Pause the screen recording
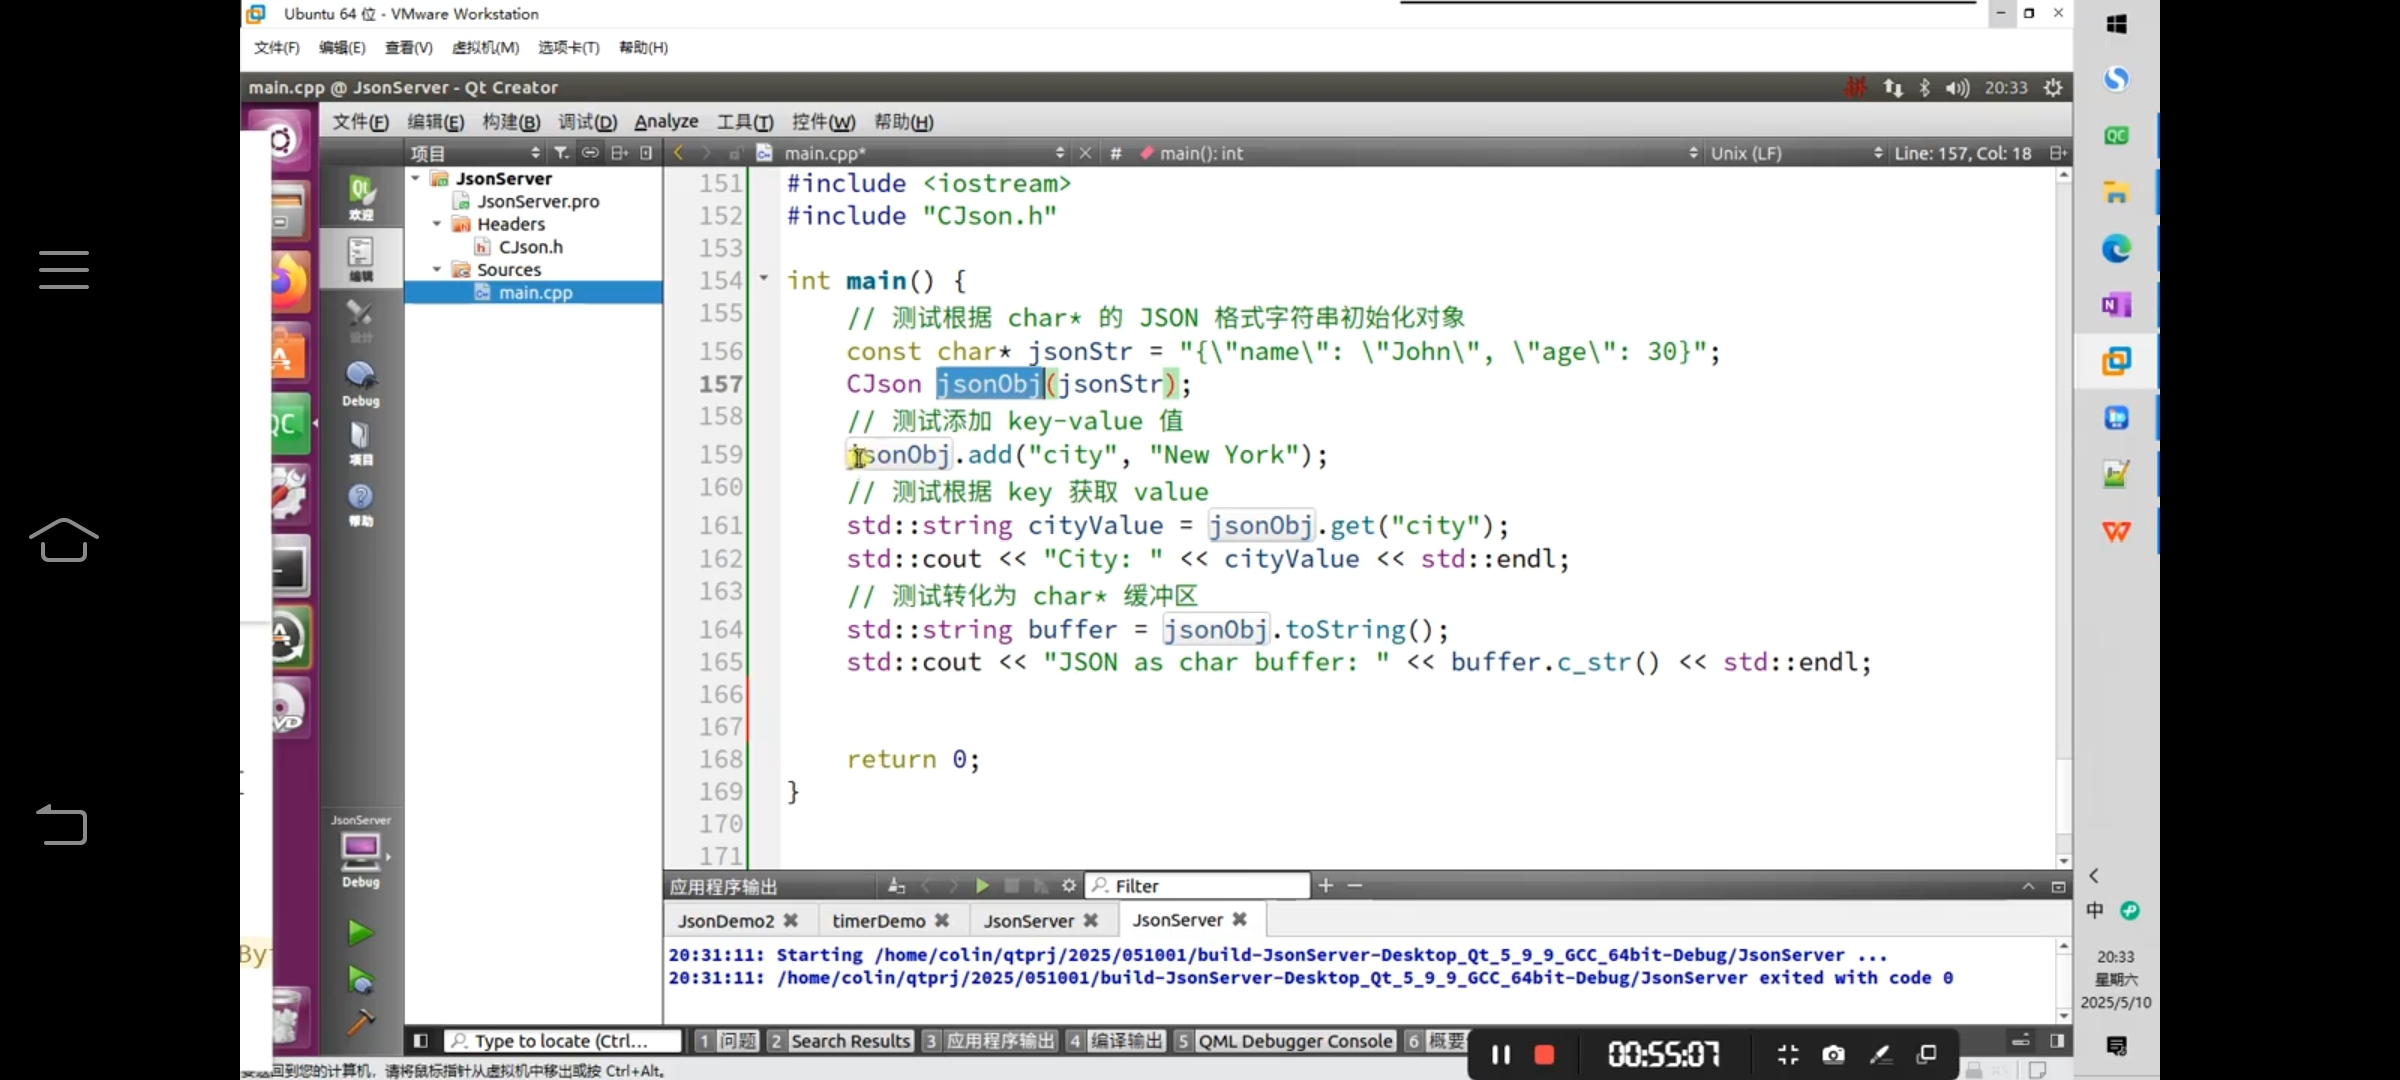The height and width of the screenshot is (1080, 2400). (1500, 1055)
